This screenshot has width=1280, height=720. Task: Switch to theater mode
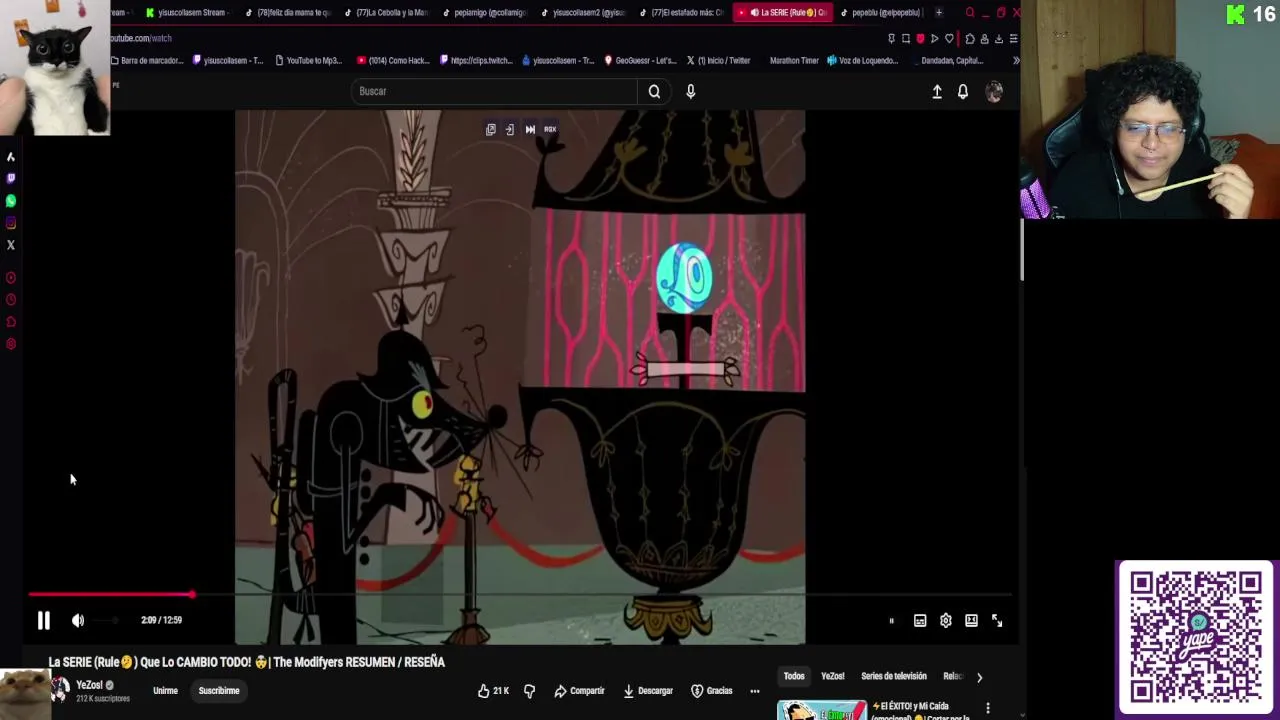pyautogui.click(x=971, y=620)
